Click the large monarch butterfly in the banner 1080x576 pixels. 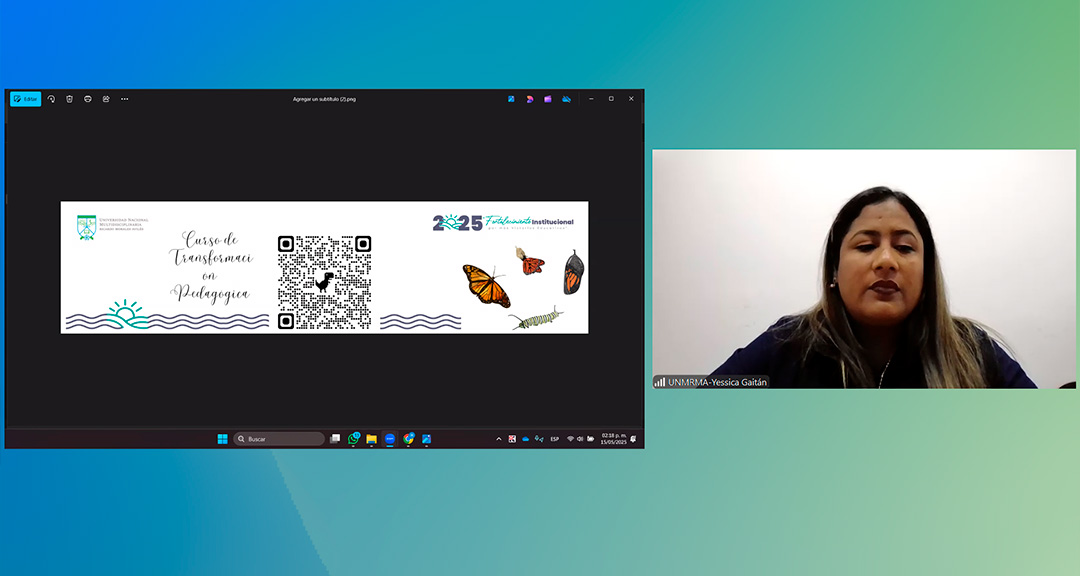click(486, 285)
